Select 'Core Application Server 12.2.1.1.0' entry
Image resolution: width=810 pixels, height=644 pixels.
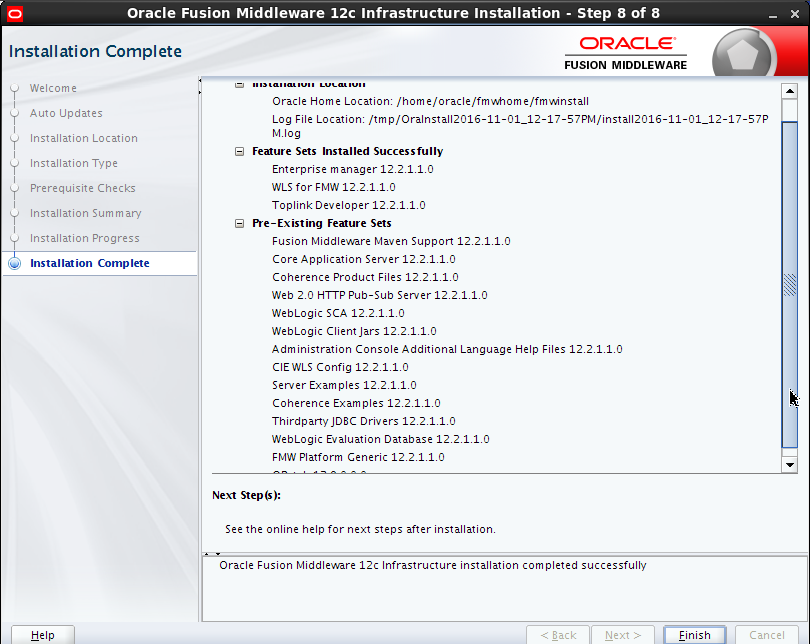tap(364, 259)
